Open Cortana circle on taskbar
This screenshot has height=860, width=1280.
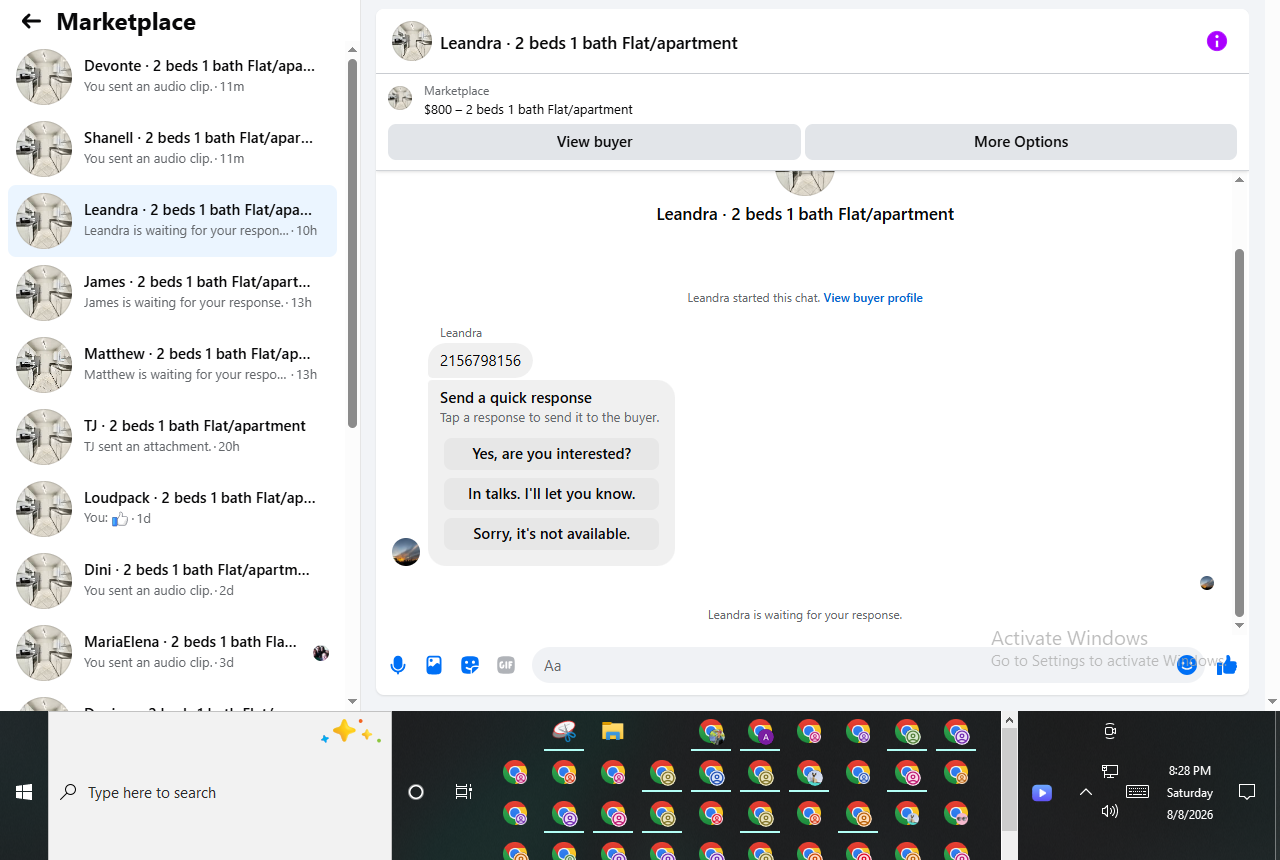(416, 792)
